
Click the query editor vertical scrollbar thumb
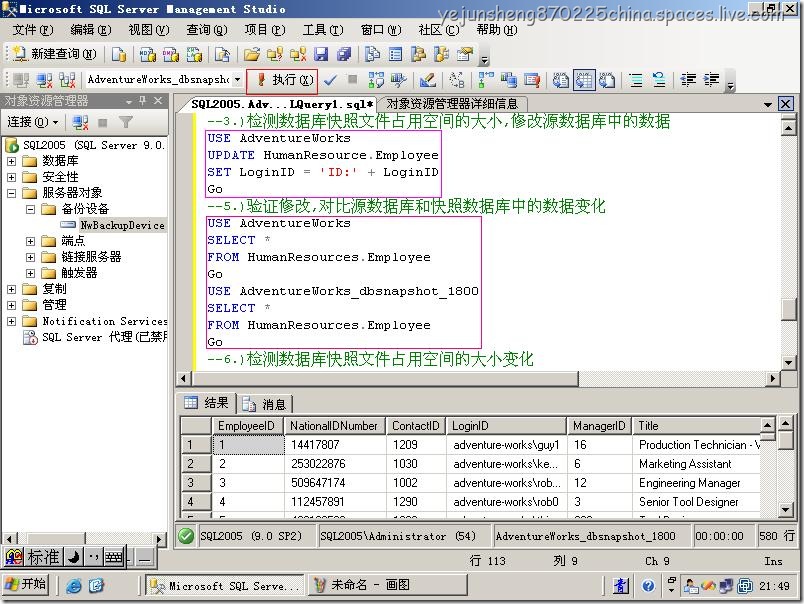click(788, 309)
